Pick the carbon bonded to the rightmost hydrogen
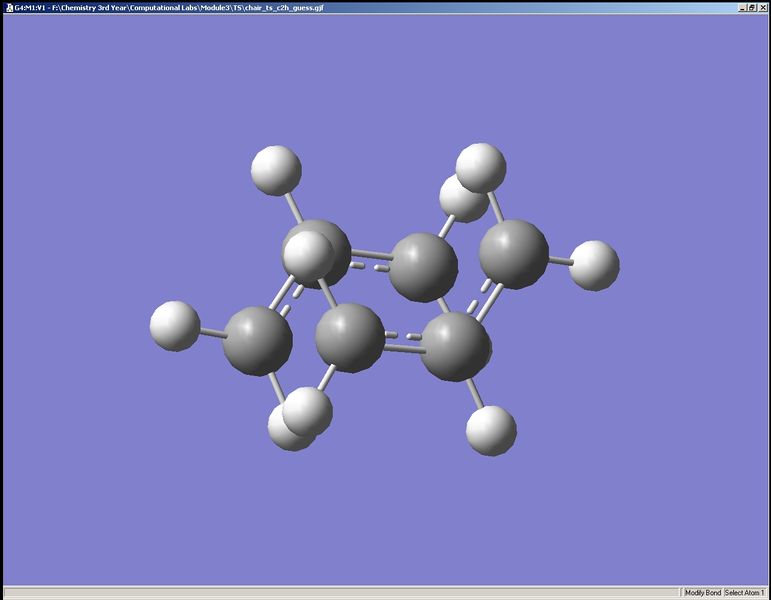The width and height of the screenshot is (771, 600). pyautogui.click(x=514, y=254)
